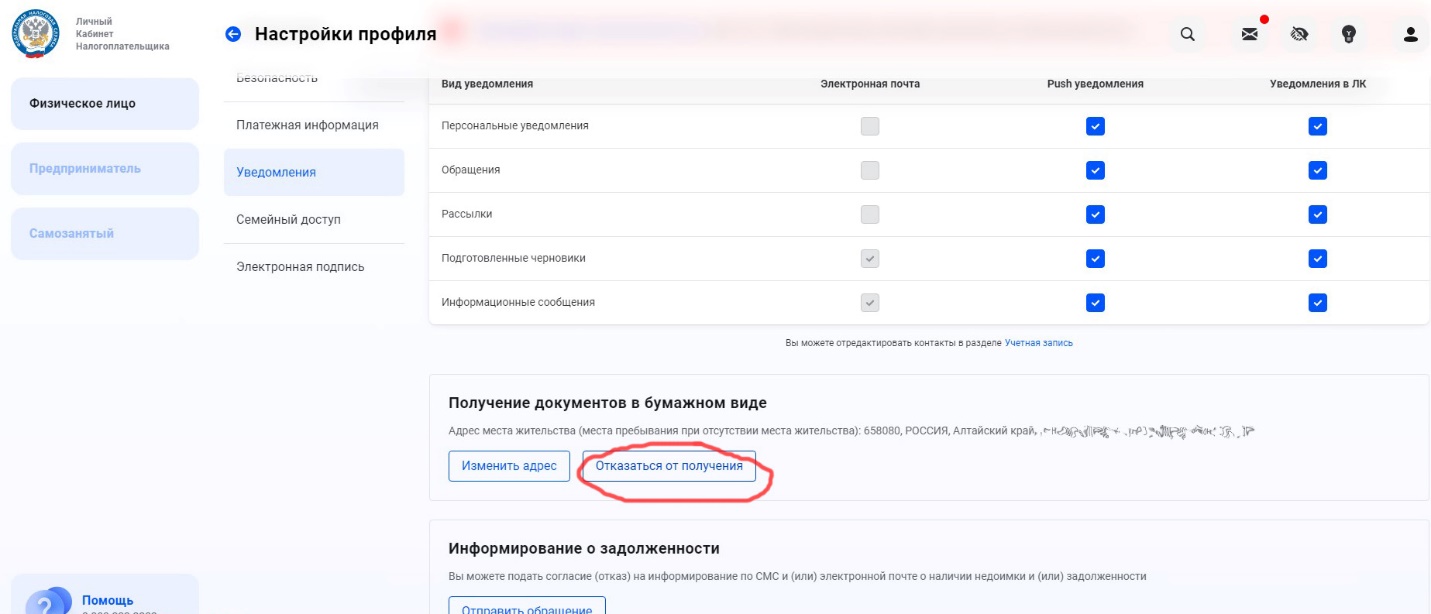
Task: Click the Личный Кабинет Налогоплательщика title
Action: tap(123, 34)
